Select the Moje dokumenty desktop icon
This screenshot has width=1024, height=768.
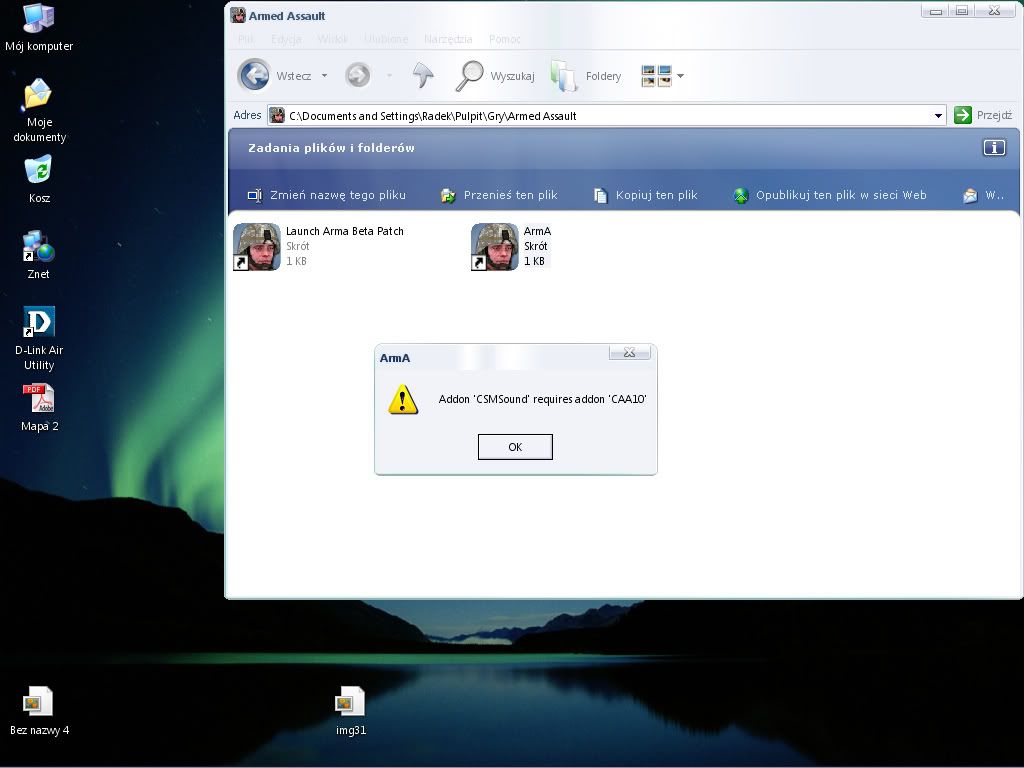click(39, 110)
